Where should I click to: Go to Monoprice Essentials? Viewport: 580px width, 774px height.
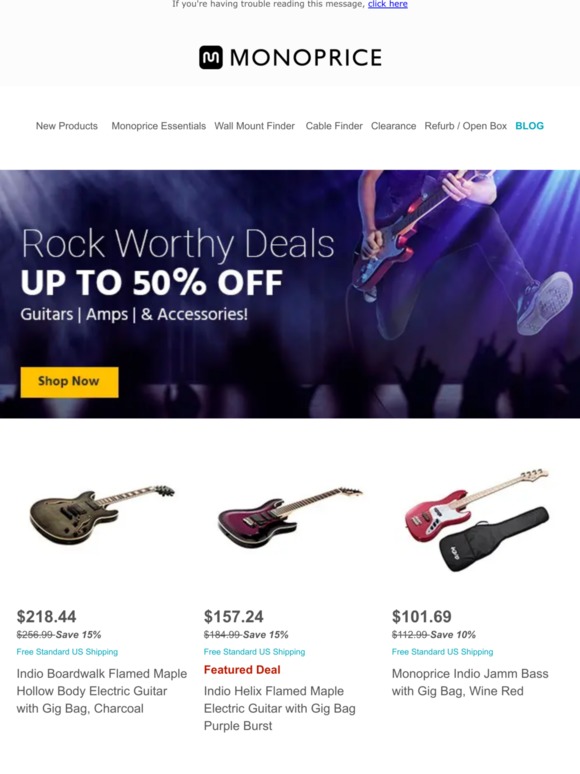158,126
